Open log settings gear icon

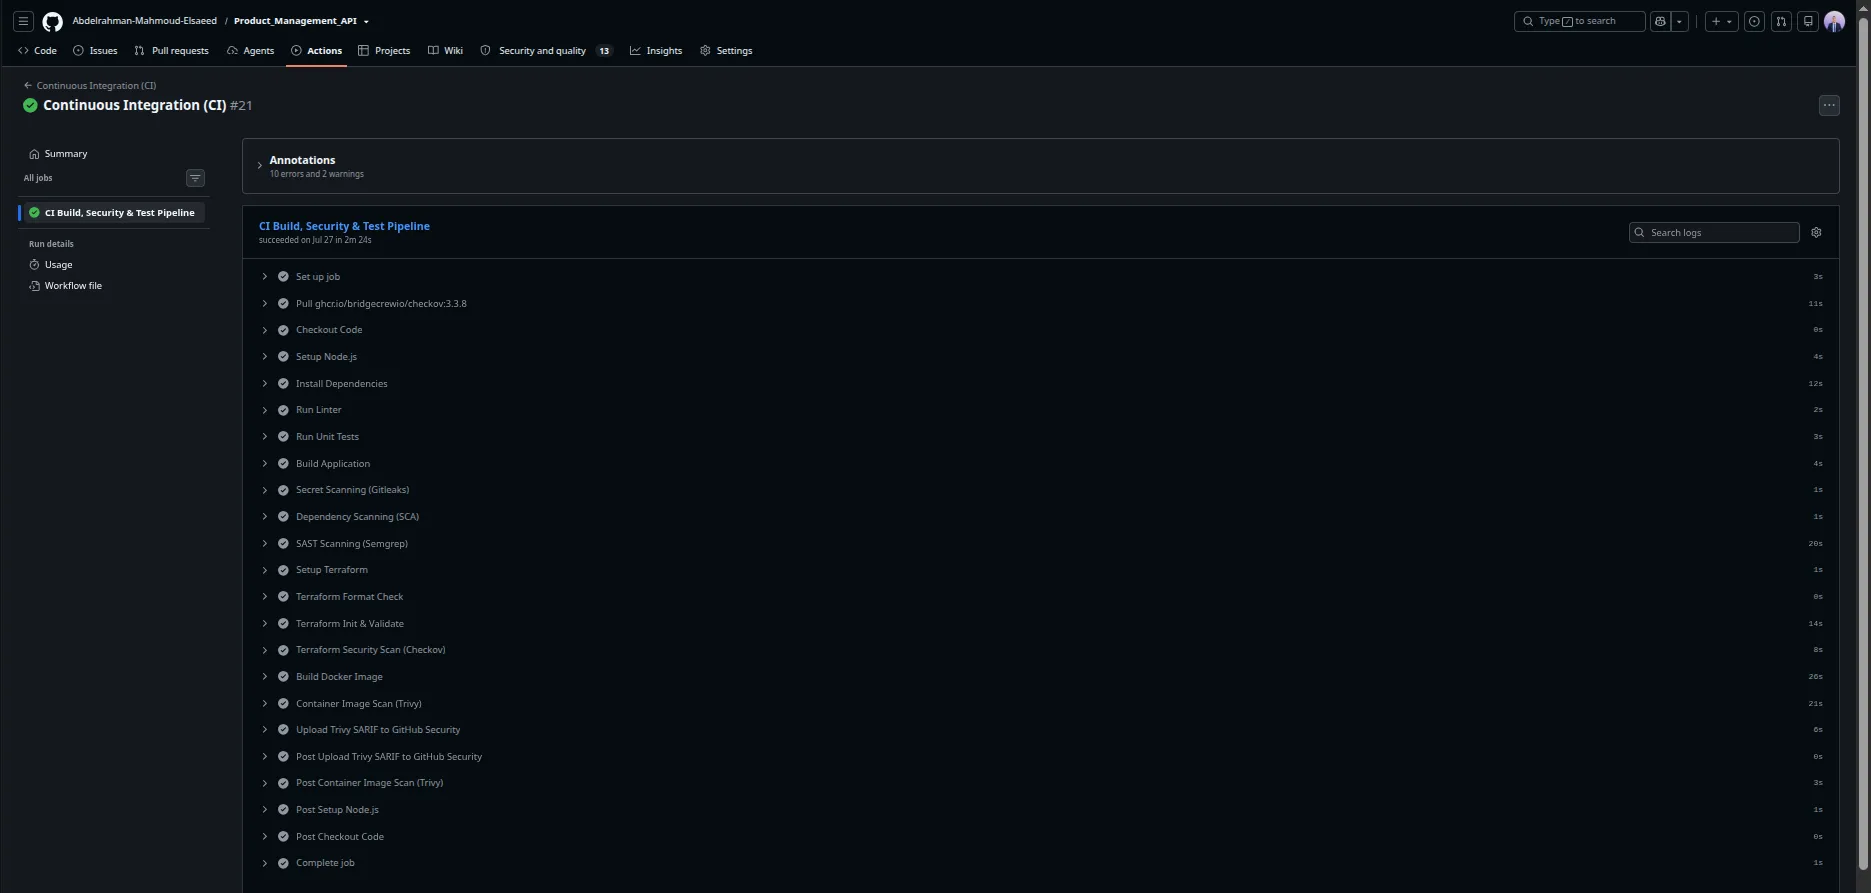click(1816, 233)
